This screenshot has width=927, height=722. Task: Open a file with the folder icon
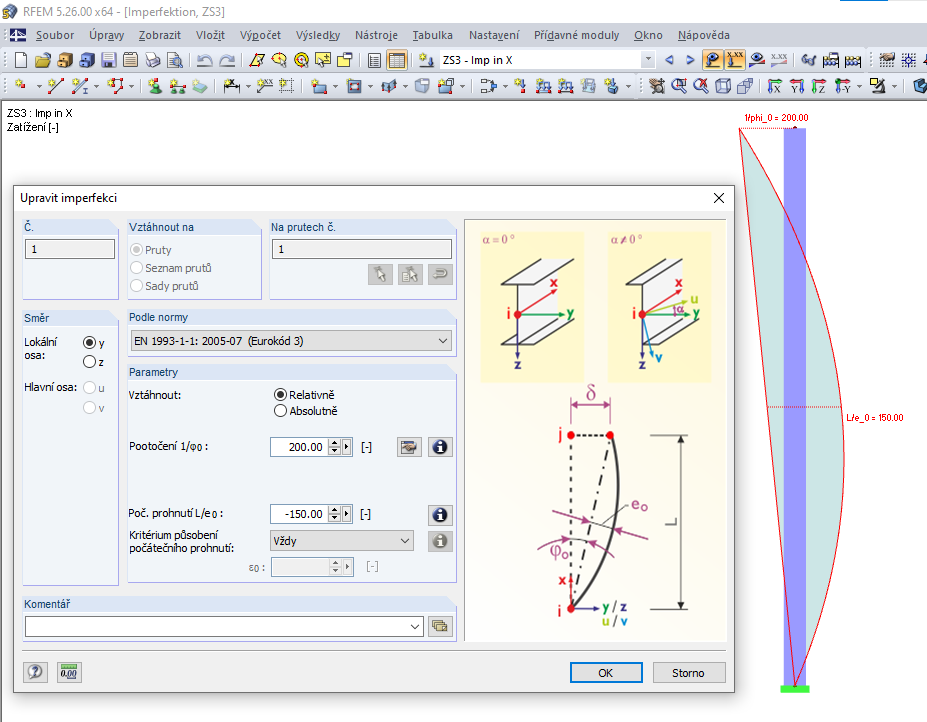[43, 60]
